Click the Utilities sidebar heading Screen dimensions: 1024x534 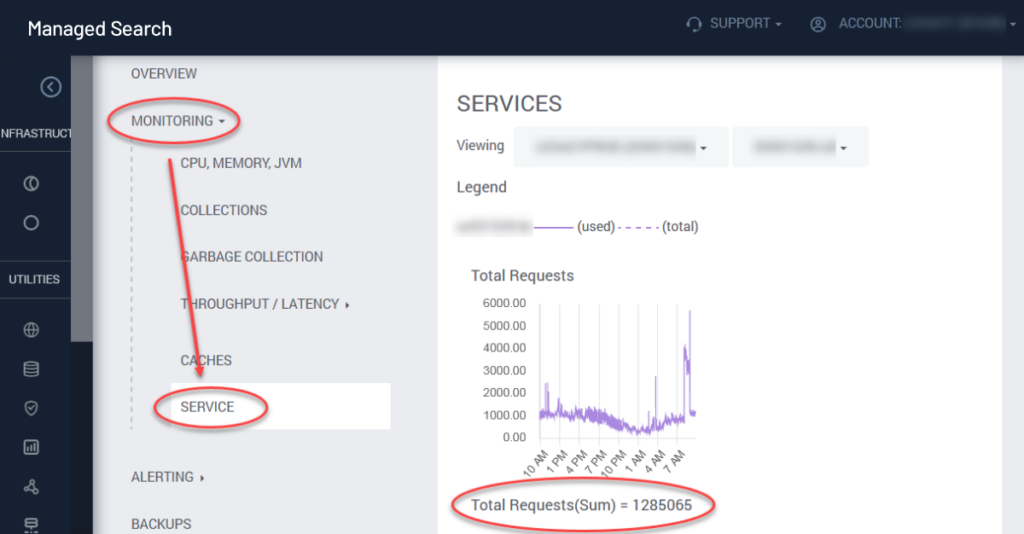point(34,279)
